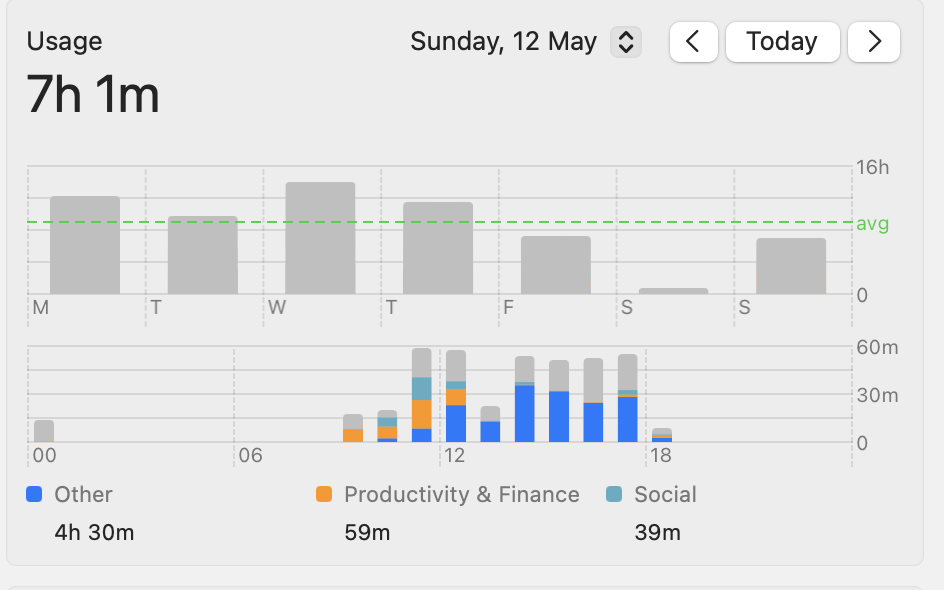The width and height of the screenshot is (944, 590).
Task: Click the Other 4h 30m duration value
Action: [94, 532]
